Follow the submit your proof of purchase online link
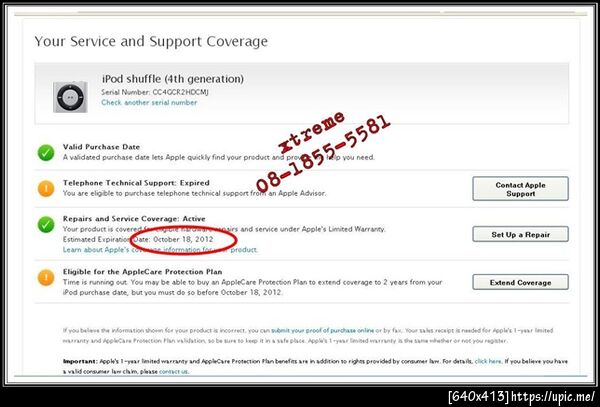The height and width of the screenshot is (407, 600). point(323,330)
